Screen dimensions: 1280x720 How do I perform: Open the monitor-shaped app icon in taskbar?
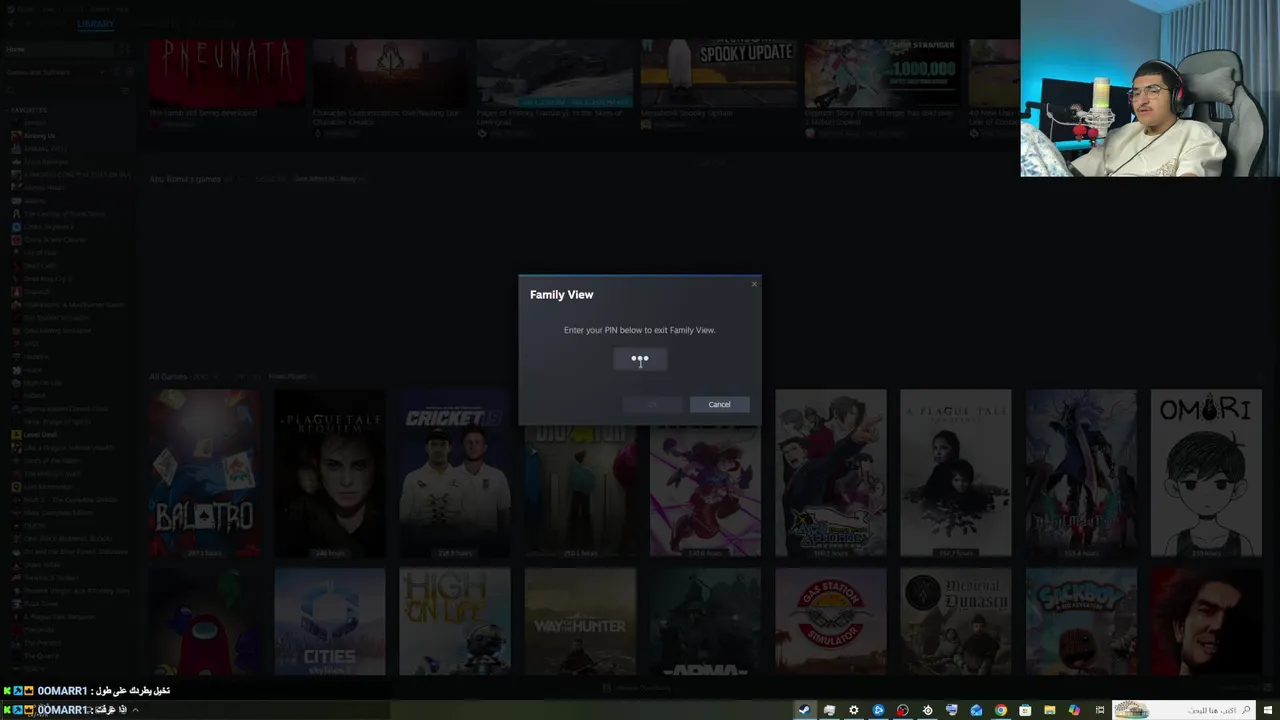coord(951,710)
